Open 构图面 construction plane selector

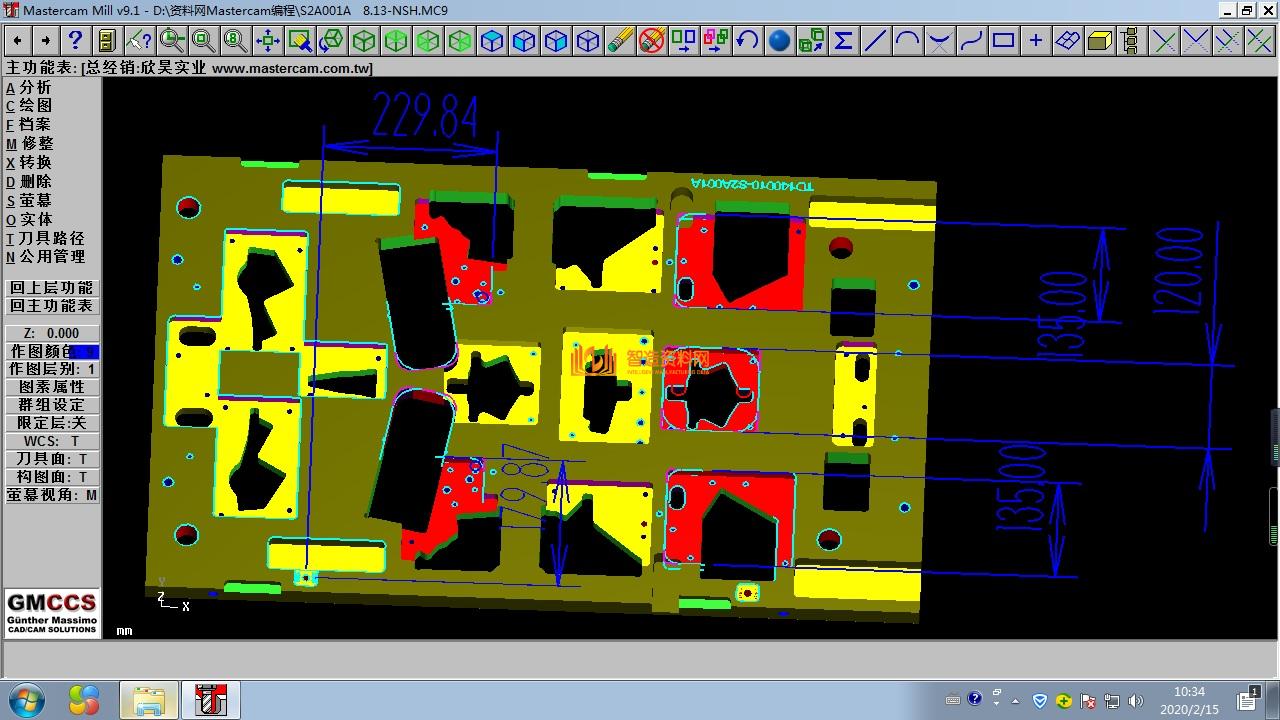52,477
